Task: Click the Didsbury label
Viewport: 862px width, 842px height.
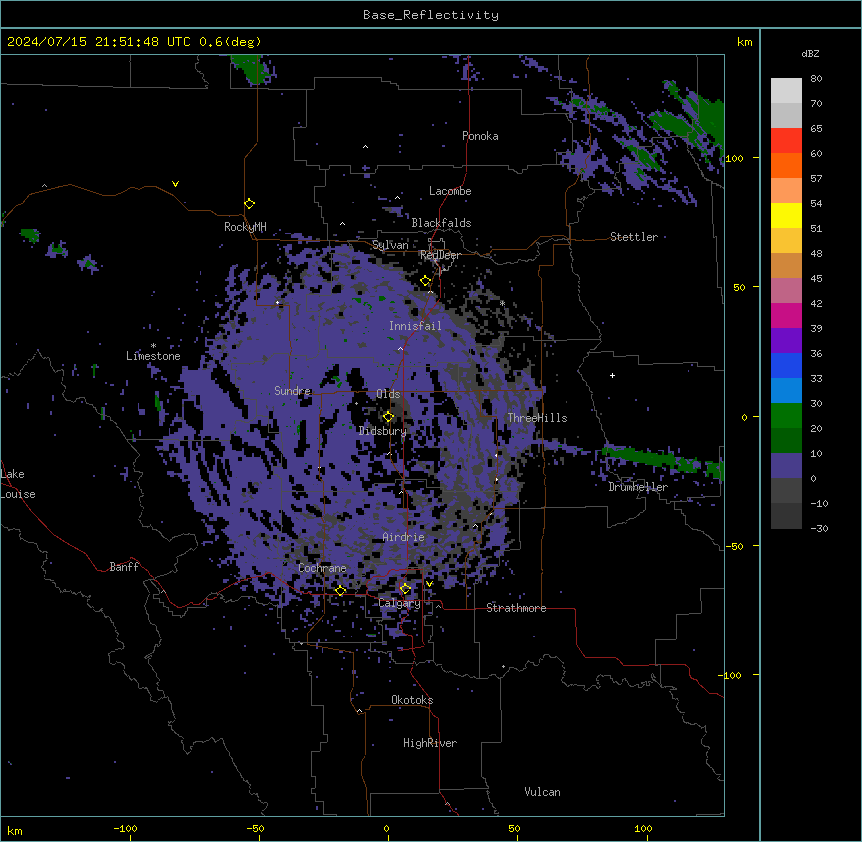Action: pyautogui.click(x=383, y=431)
